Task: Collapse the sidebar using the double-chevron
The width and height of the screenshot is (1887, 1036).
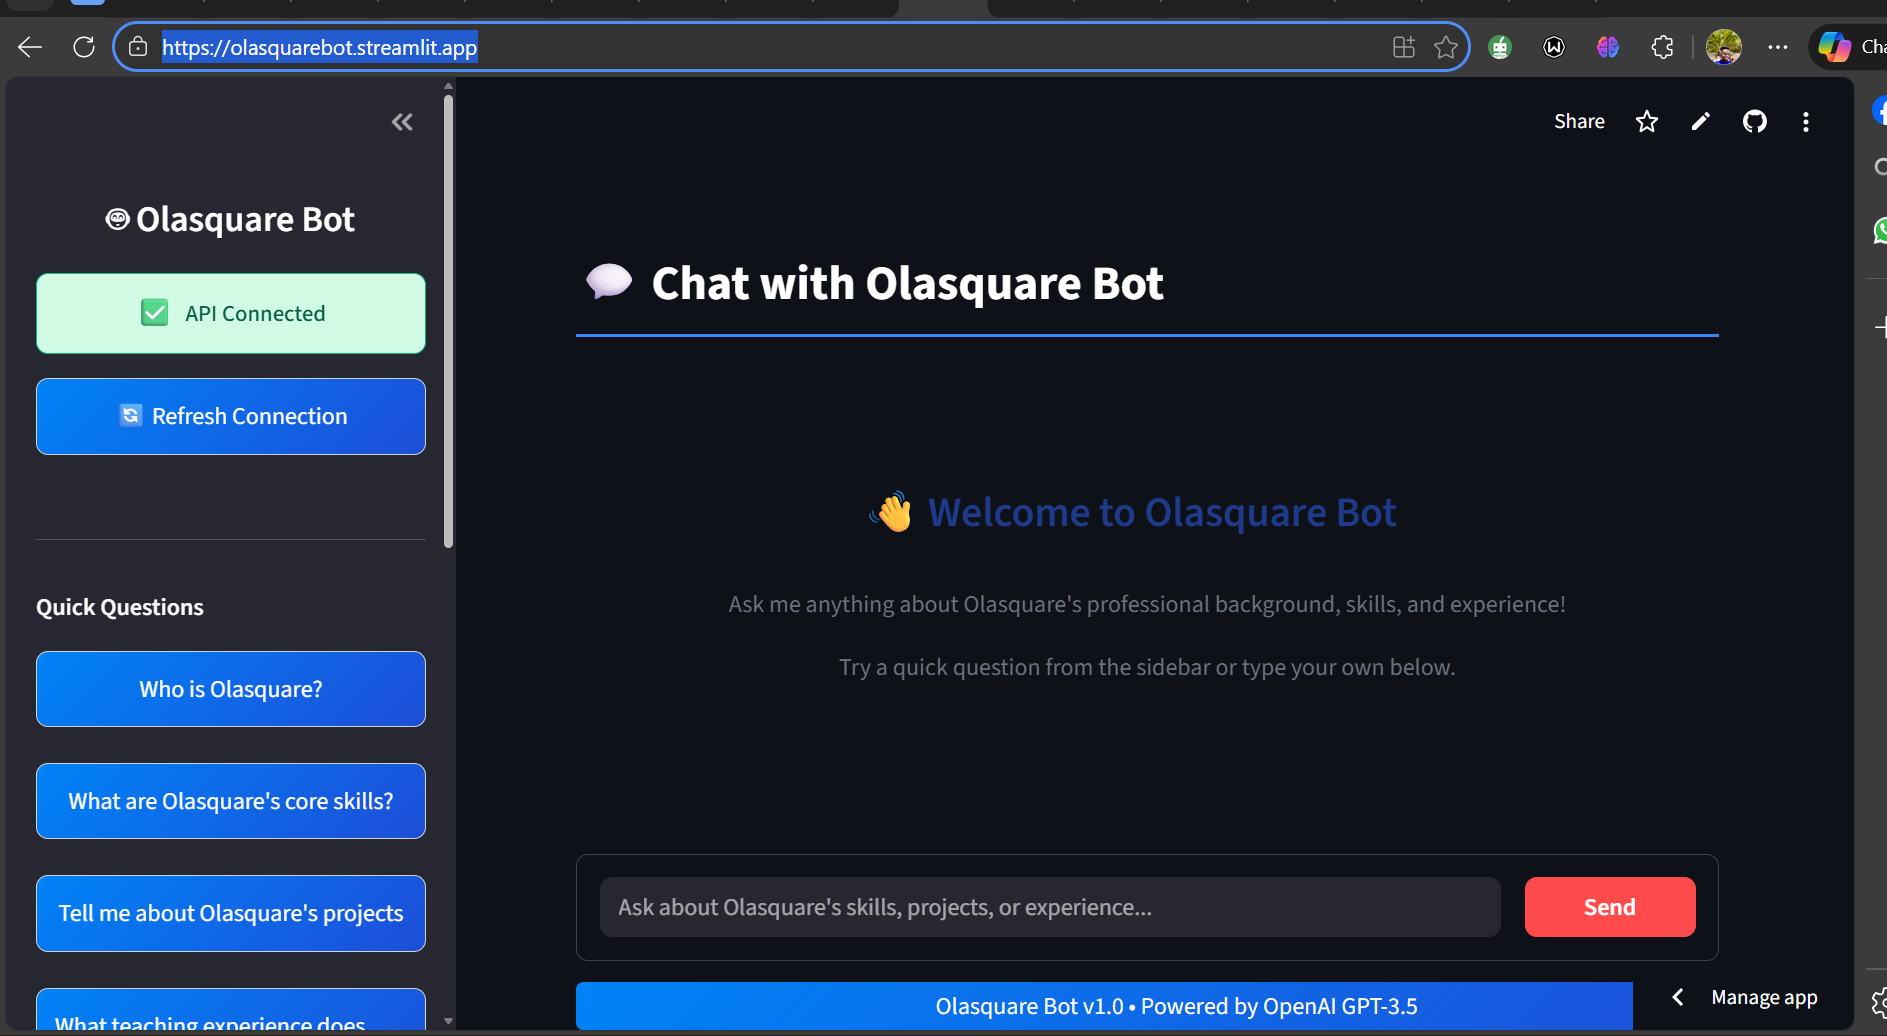Action: click(402, 121)
